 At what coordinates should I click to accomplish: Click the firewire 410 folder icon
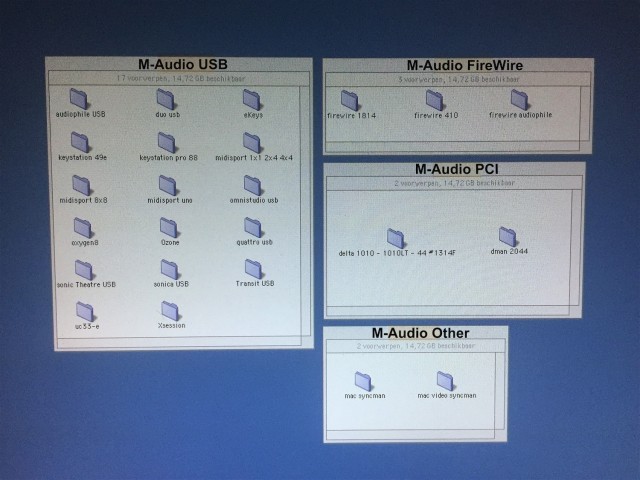[x=435, y=100]
